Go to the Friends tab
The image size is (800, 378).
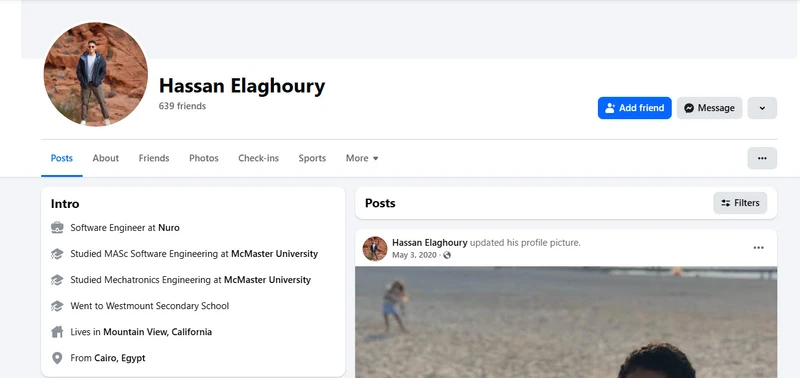(x=154, y=158)
